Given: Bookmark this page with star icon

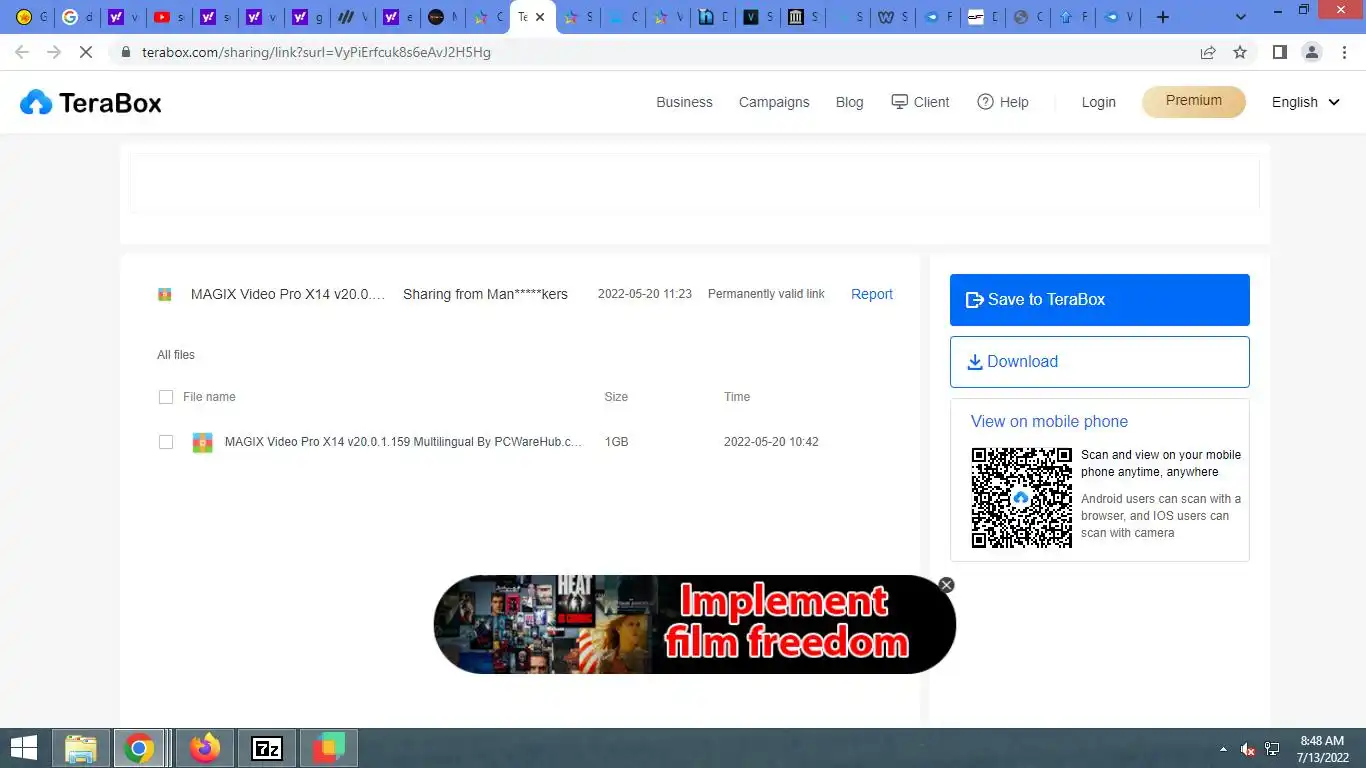Looking at the screenshot, I should tap(1240, 52).
